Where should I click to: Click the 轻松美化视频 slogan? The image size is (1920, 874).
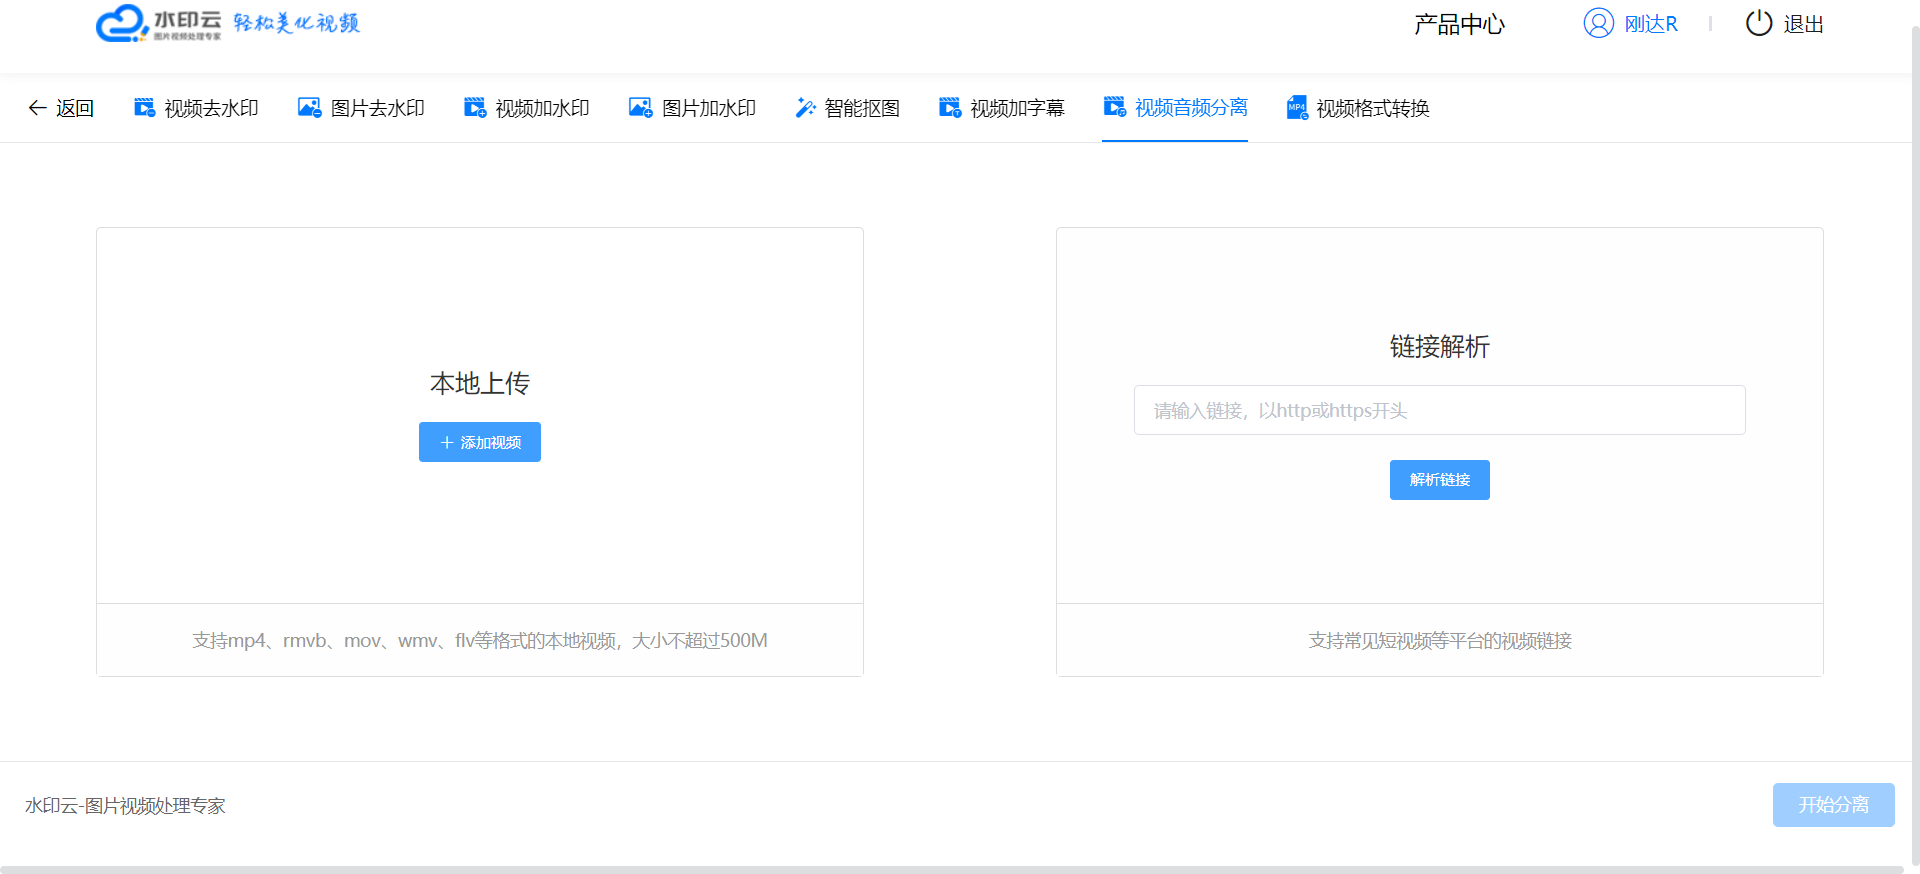pyautogui.click(x=296, y=23)
